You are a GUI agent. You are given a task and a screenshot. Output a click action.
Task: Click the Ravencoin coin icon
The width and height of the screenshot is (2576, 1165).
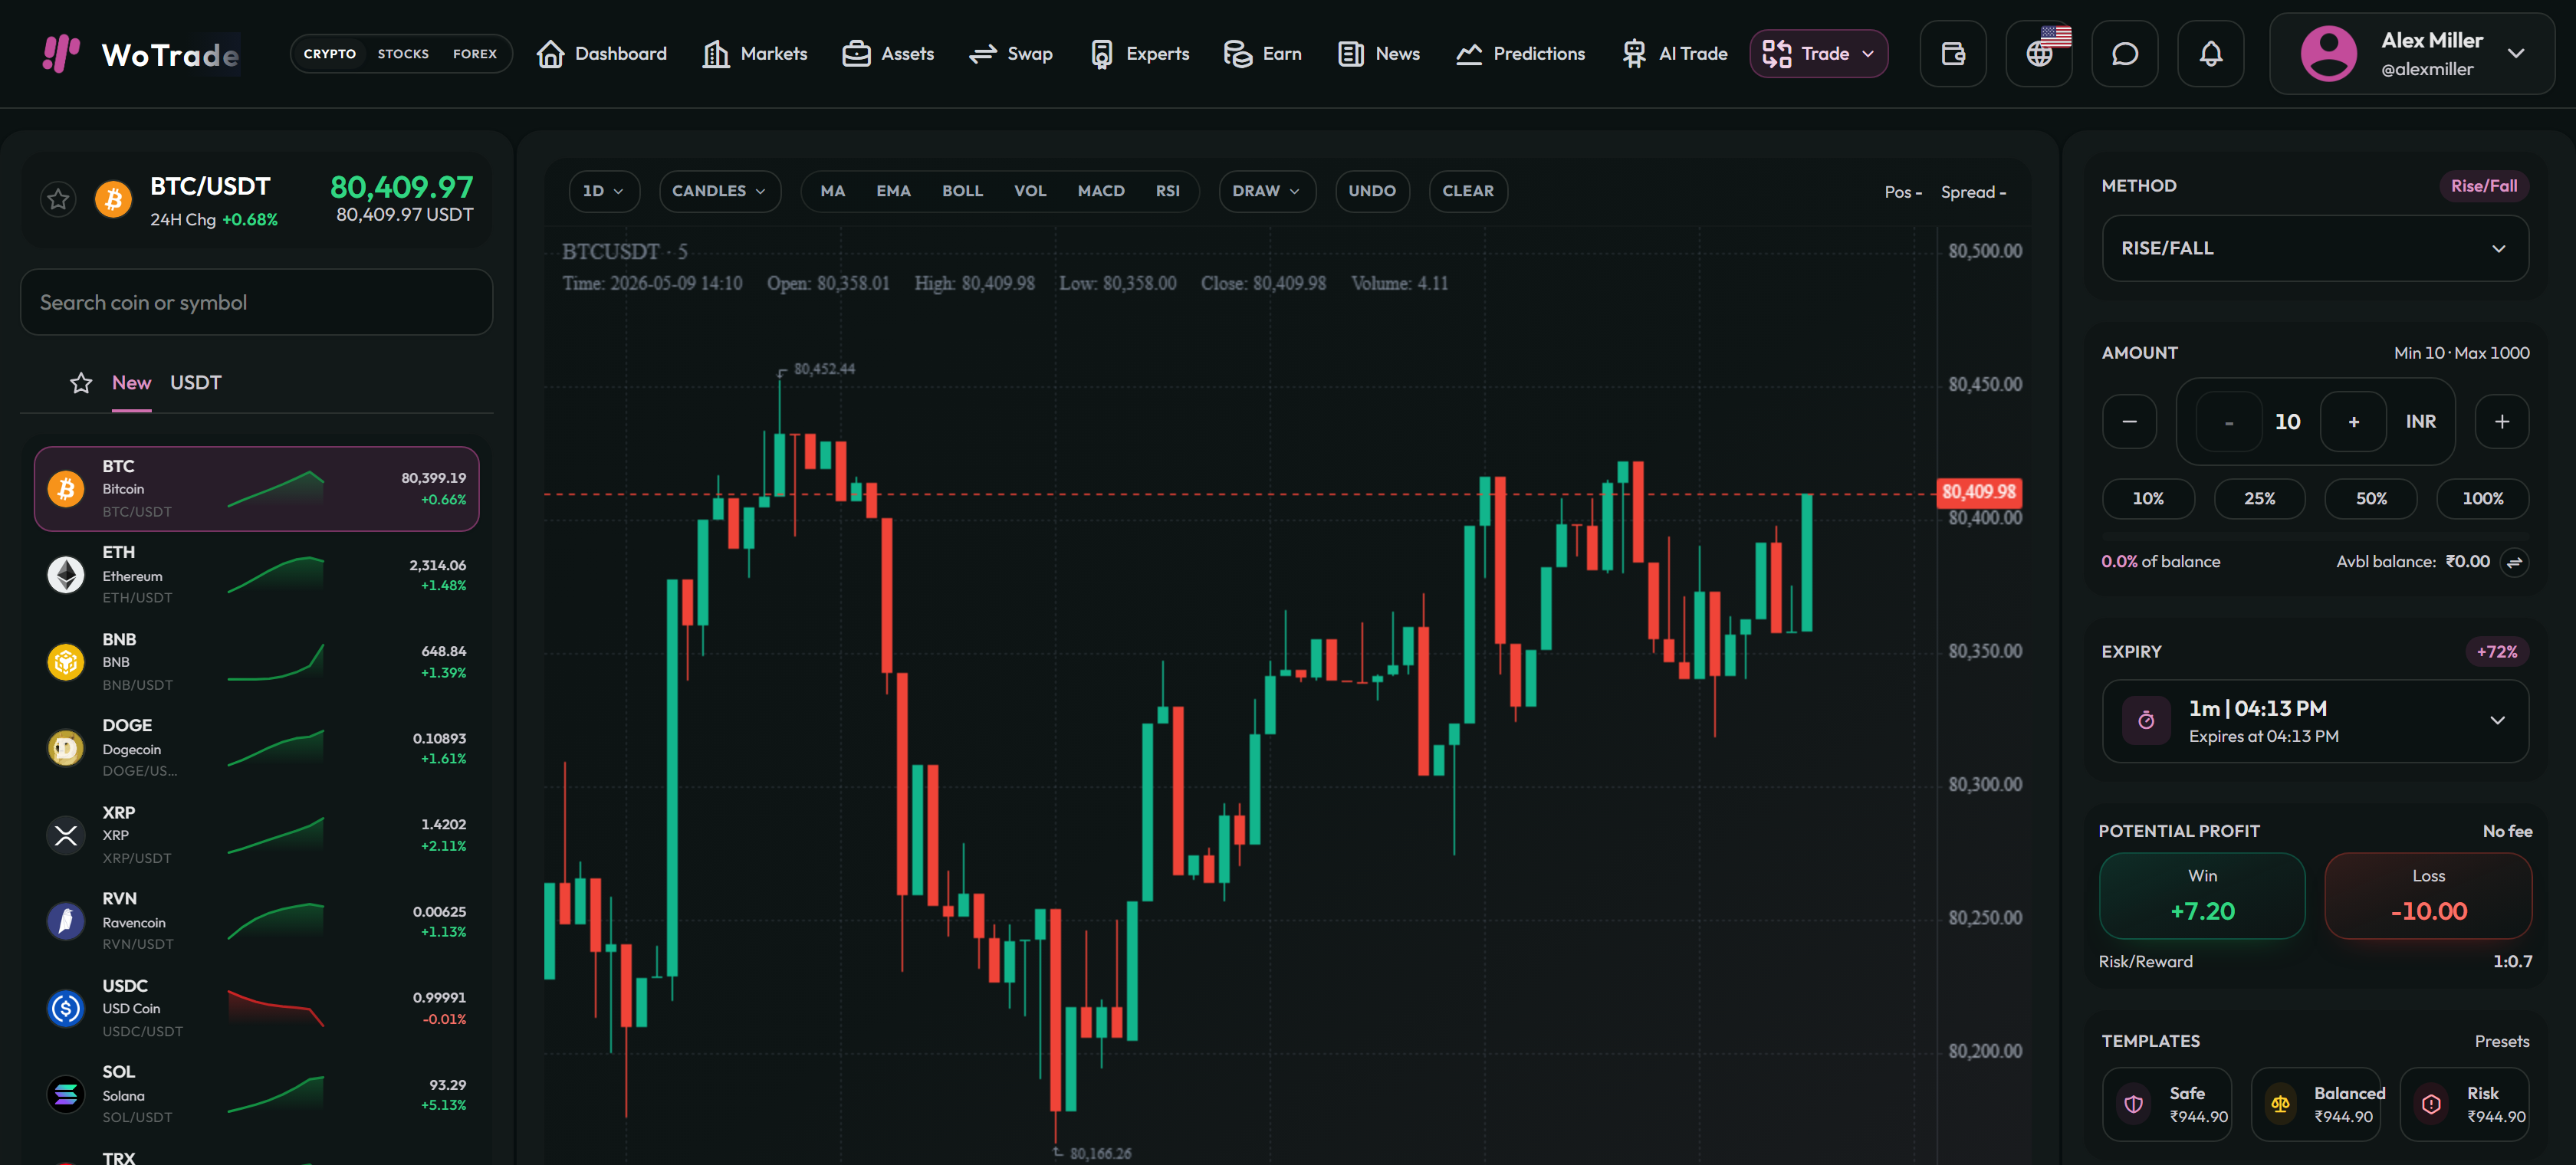[66, 921]
